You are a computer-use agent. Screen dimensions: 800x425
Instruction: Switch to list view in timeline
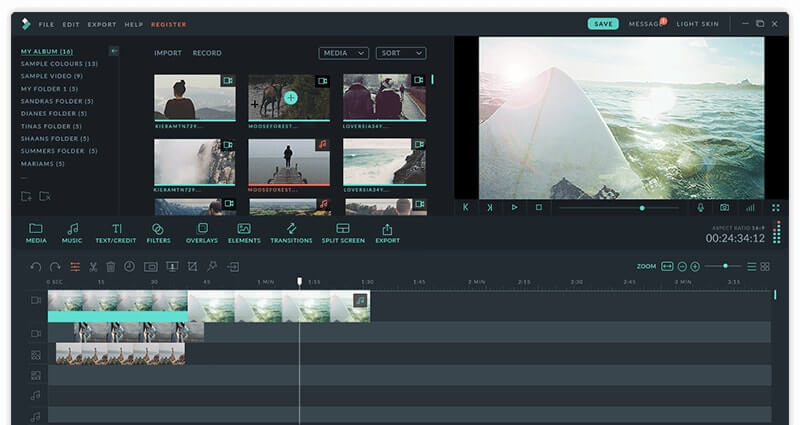click(752, 266)
